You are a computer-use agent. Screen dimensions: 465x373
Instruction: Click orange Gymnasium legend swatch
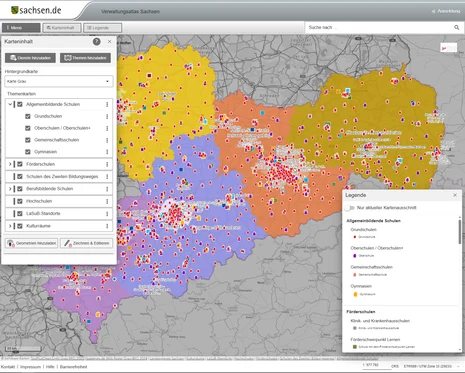[x=355, y=294]
